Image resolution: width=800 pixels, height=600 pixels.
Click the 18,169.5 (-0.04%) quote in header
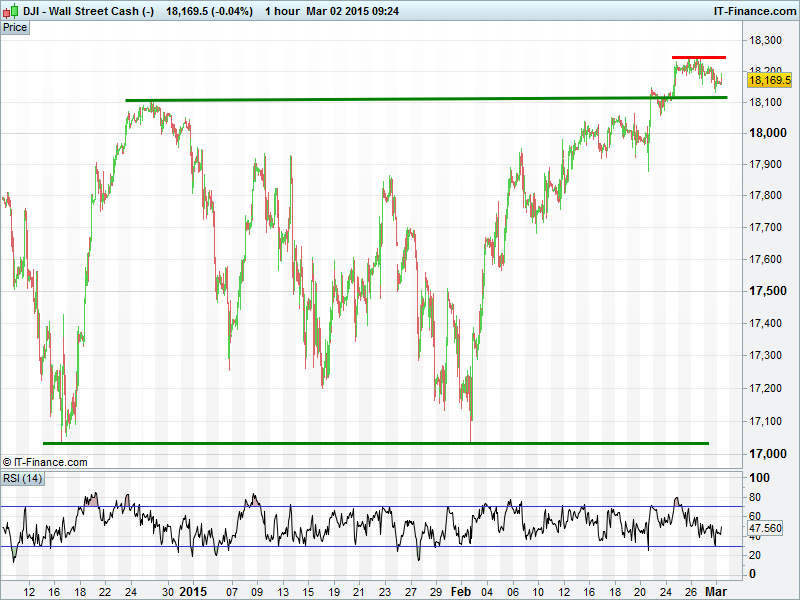[209, 10]
